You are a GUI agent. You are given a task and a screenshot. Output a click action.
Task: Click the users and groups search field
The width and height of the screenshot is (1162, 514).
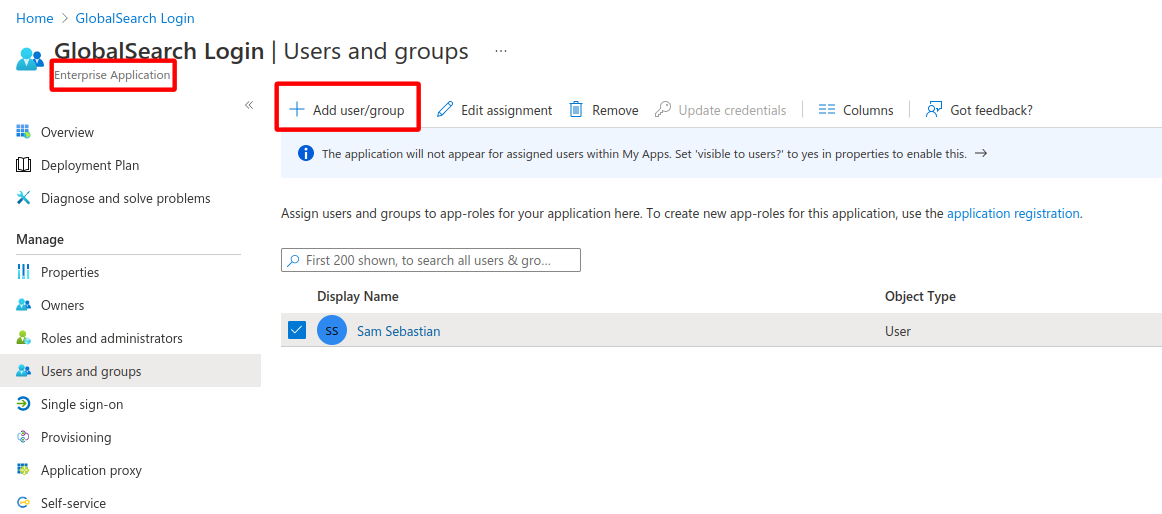pyautogui.click(x=431, y=261)
